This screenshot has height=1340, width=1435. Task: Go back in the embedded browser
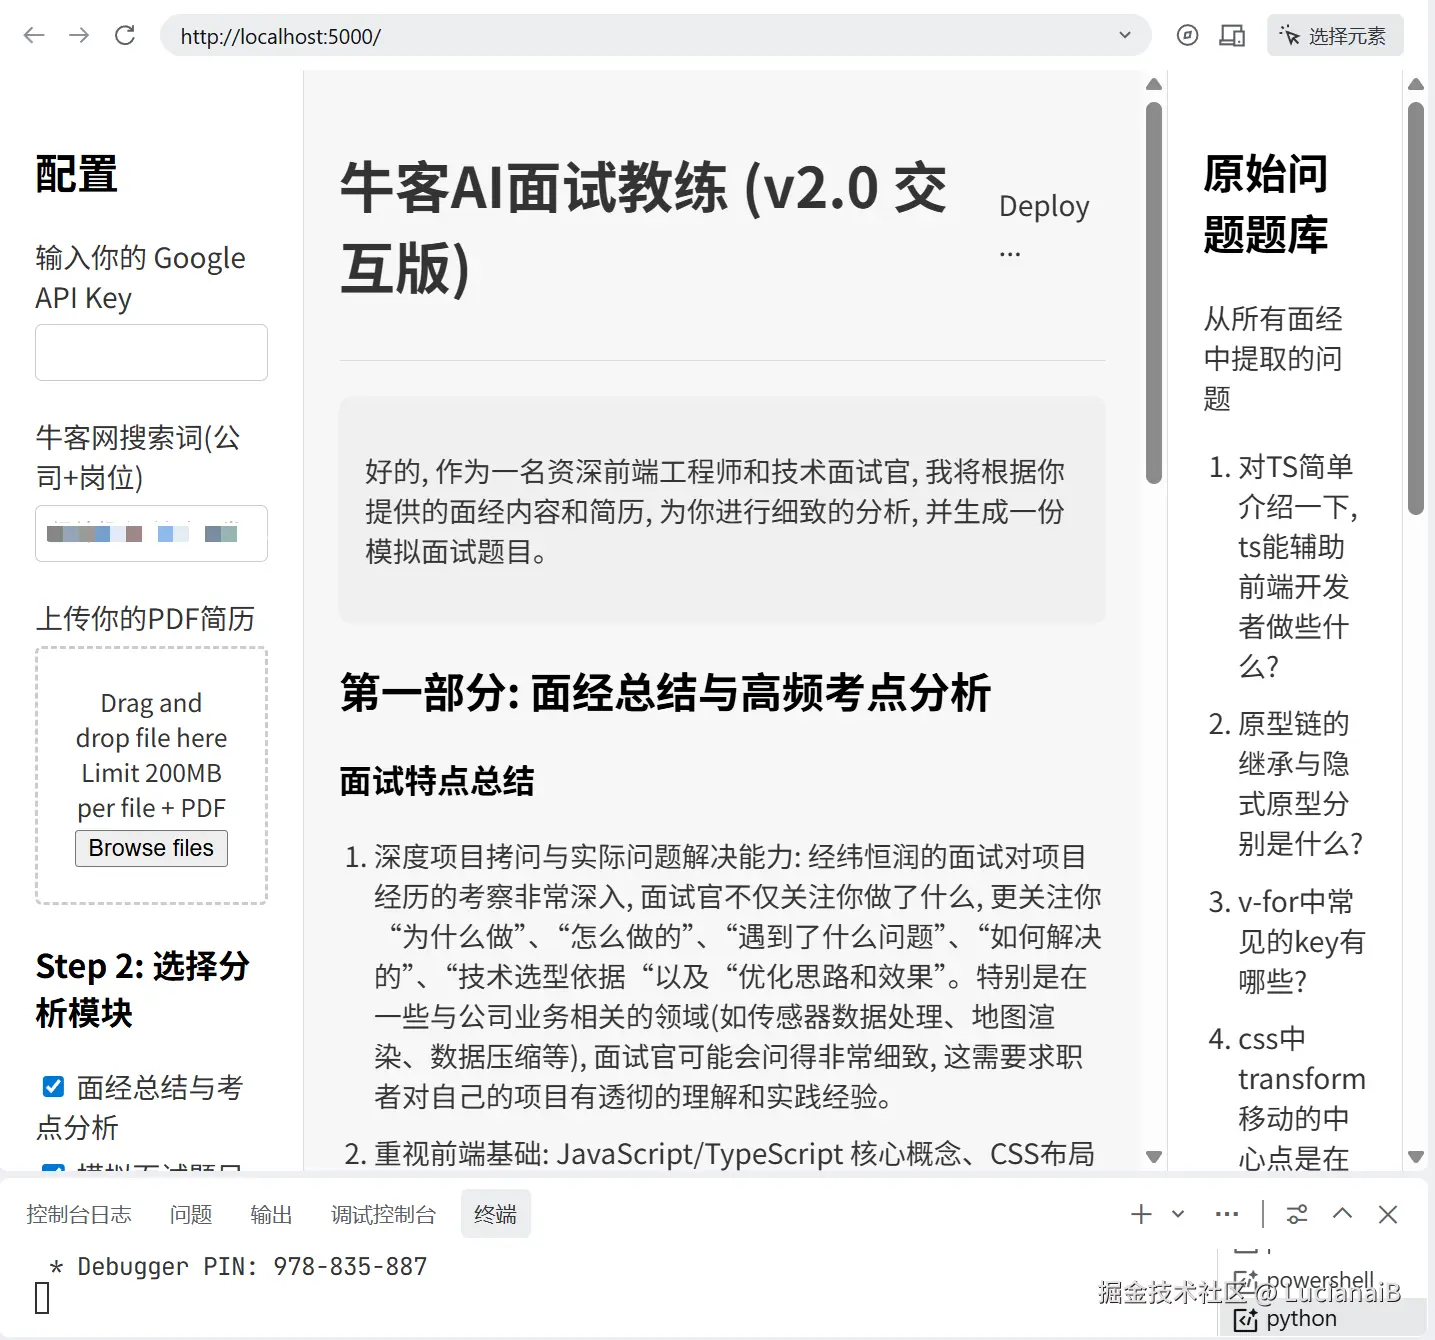click(34, 36)
